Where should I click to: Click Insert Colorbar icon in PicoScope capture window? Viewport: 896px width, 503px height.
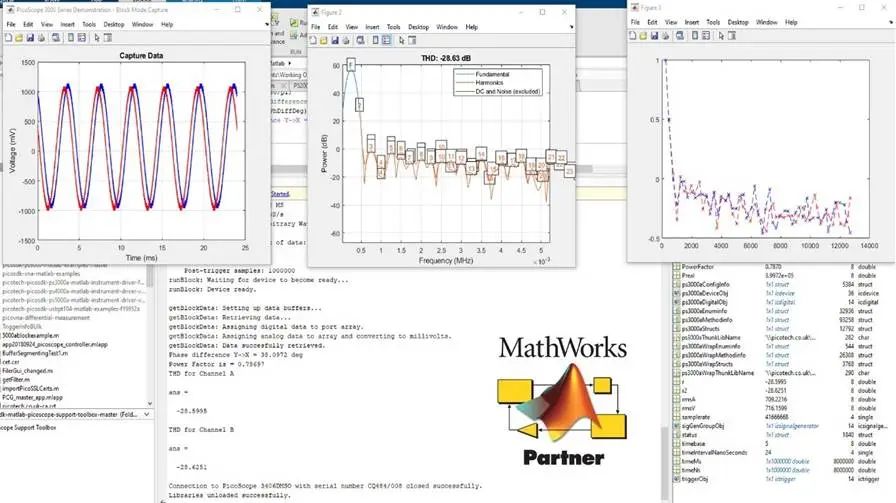[71, 38]
